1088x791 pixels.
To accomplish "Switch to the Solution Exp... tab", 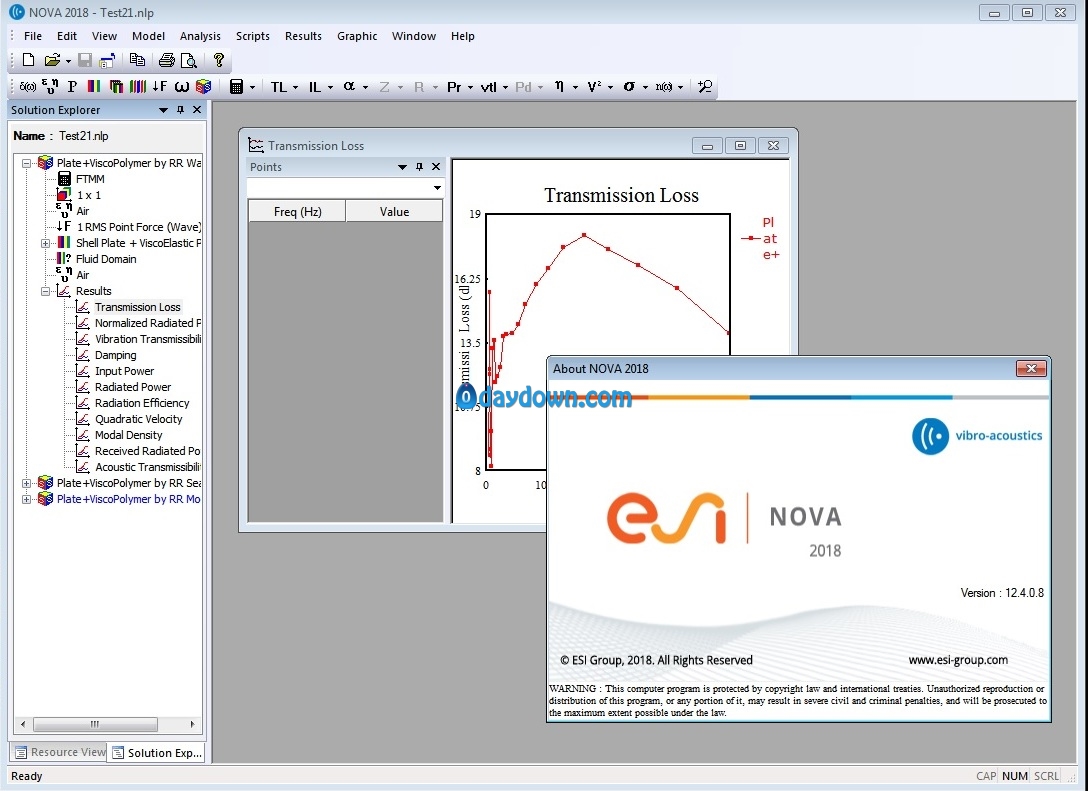I will [x=157, y=753].
